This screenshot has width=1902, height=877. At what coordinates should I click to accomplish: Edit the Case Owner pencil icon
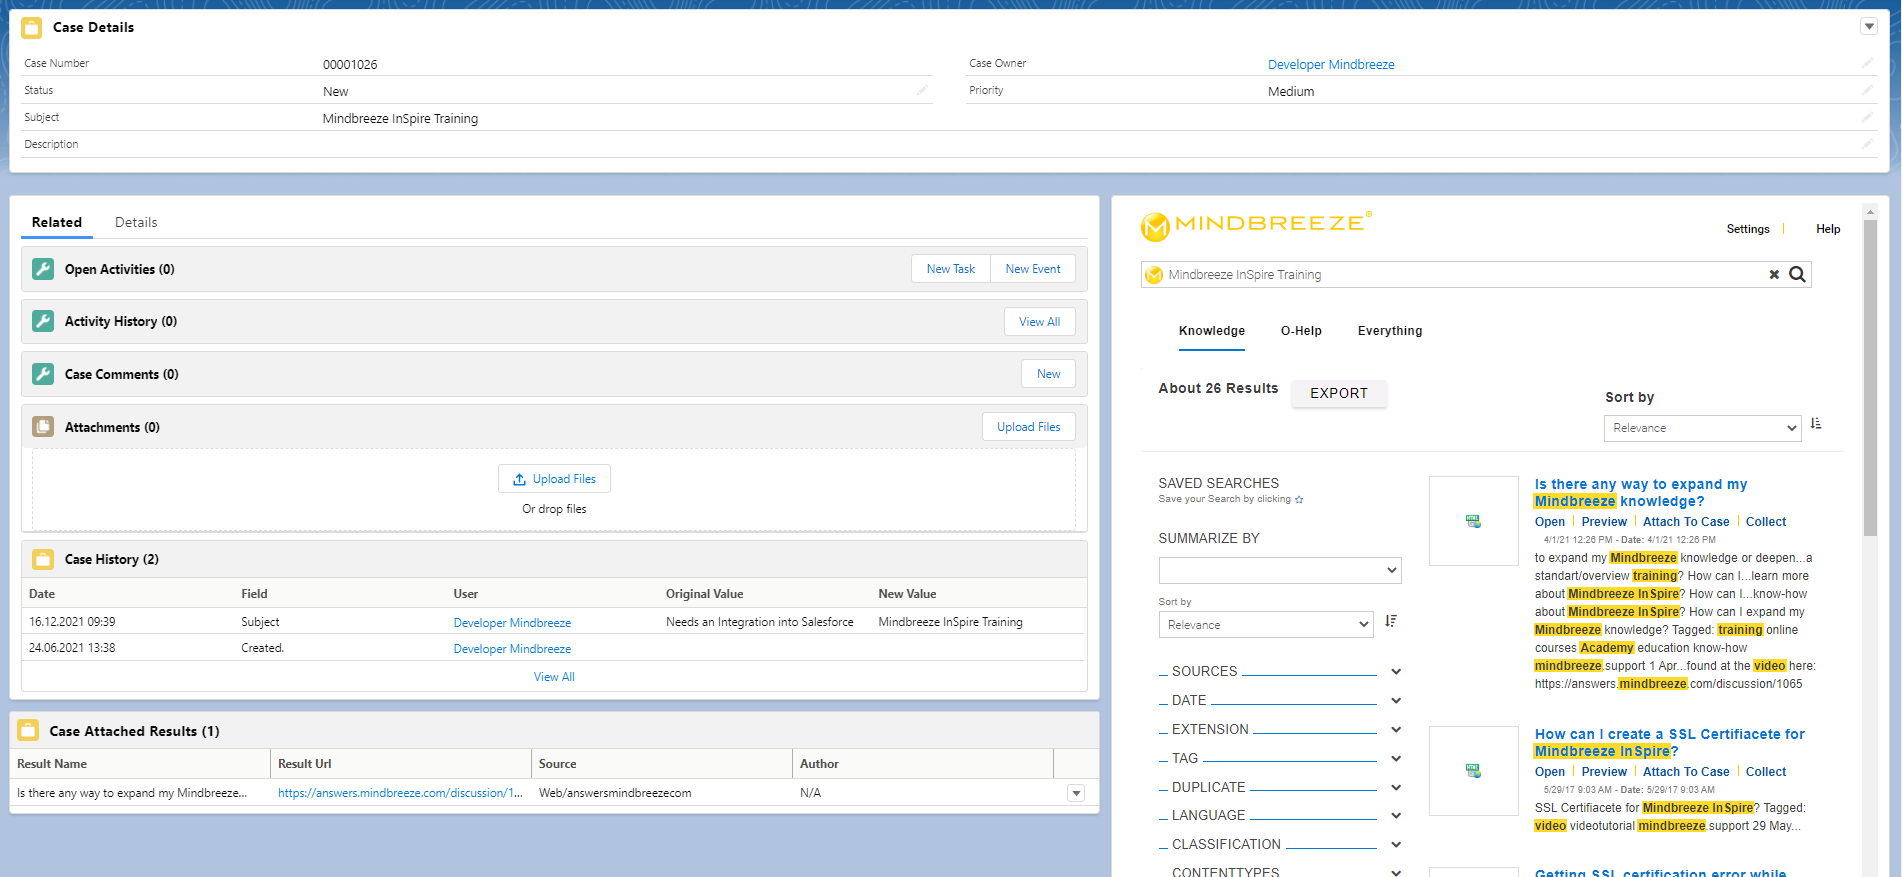tap(1867, 63)
